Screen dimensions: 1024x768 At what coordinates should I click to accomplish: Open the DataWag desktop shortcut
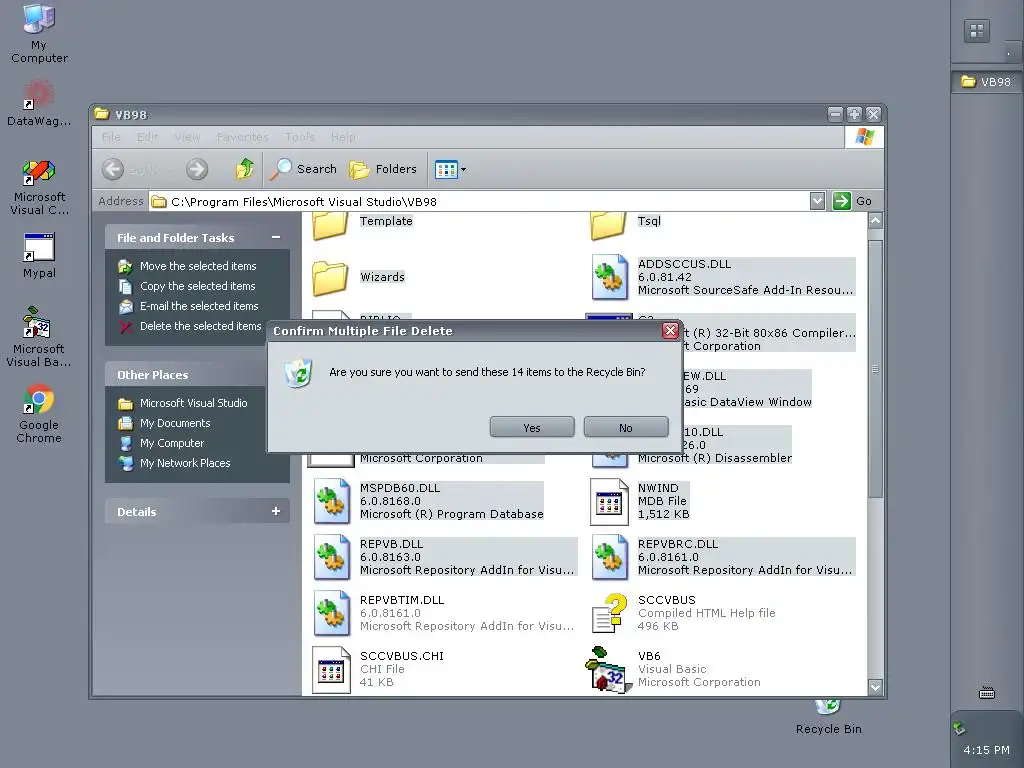point(39,103)
